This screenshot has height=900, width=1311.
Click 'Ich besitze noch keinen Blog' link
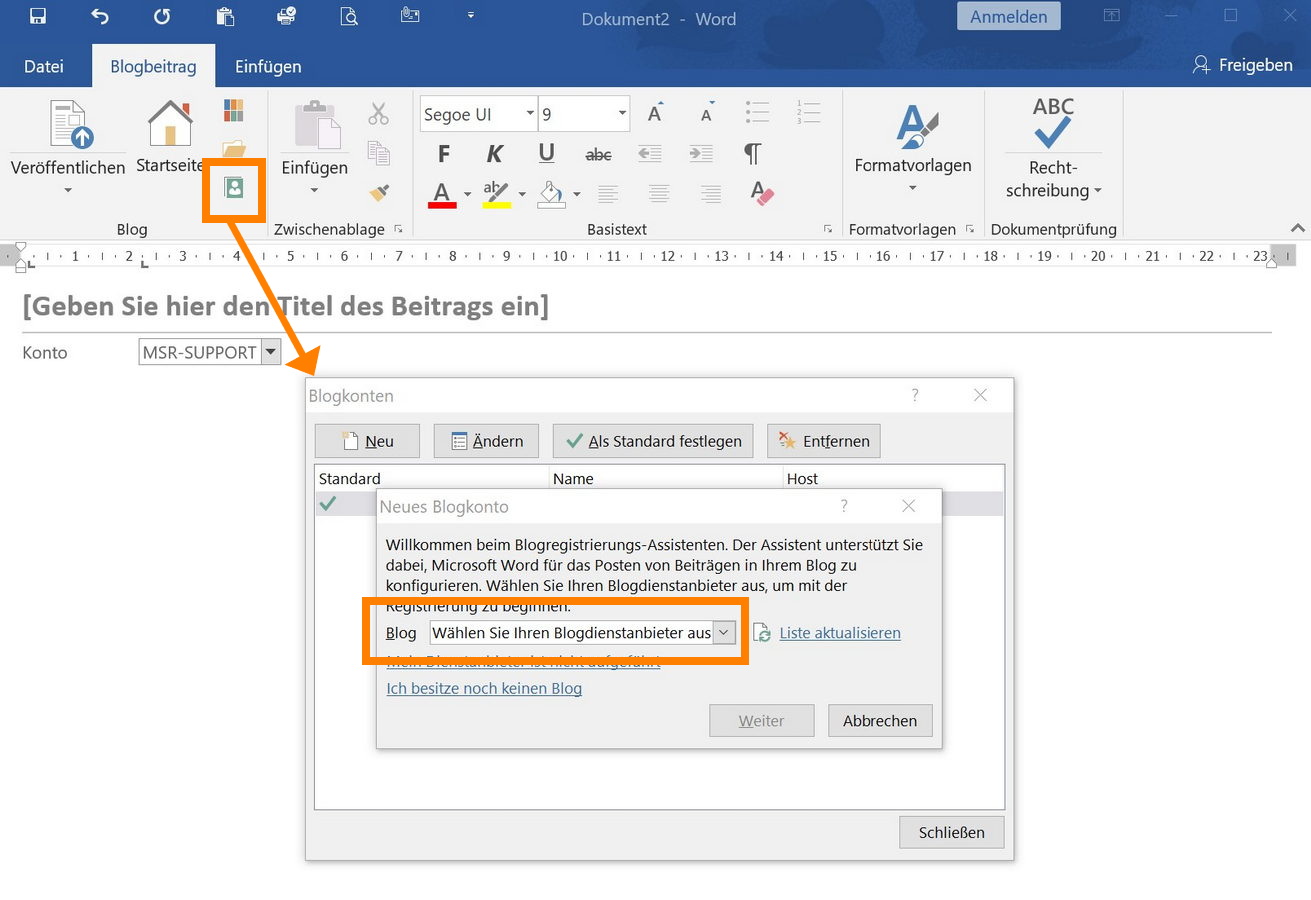[484, 688]
